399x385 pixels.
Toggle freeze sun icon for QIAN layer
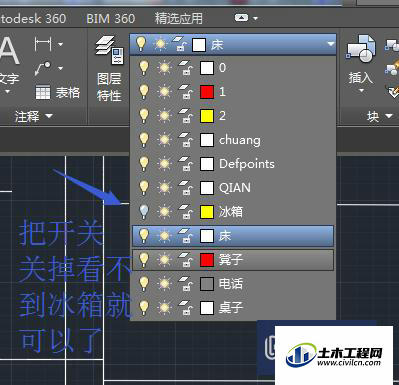[x=164, y=188]
